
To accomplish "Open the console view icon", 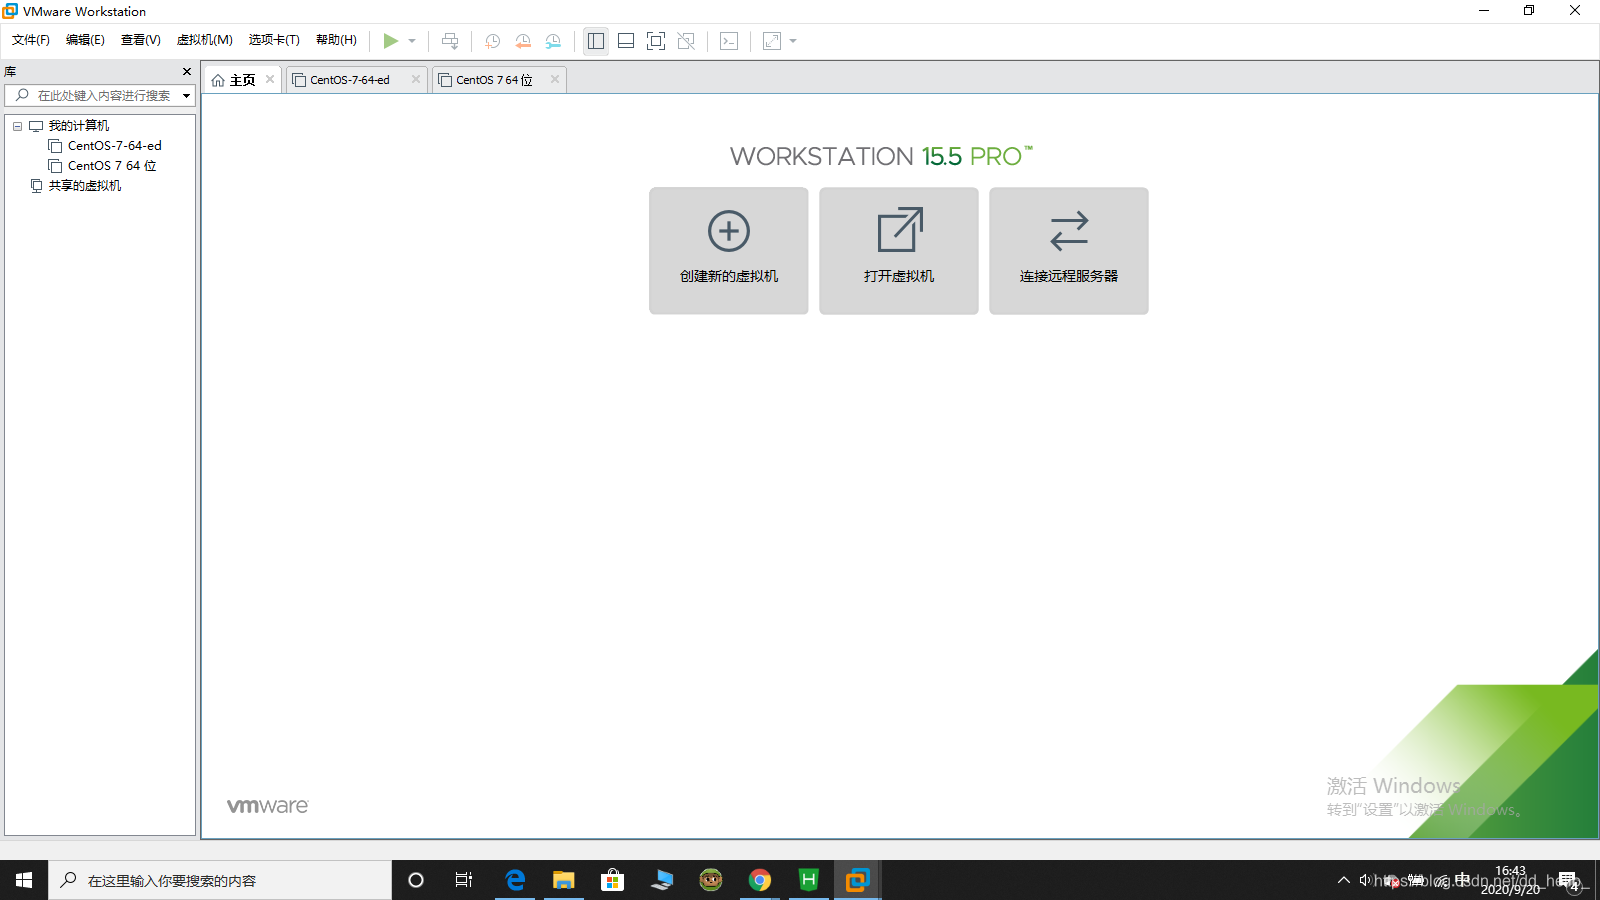I will tap(729, 41).
